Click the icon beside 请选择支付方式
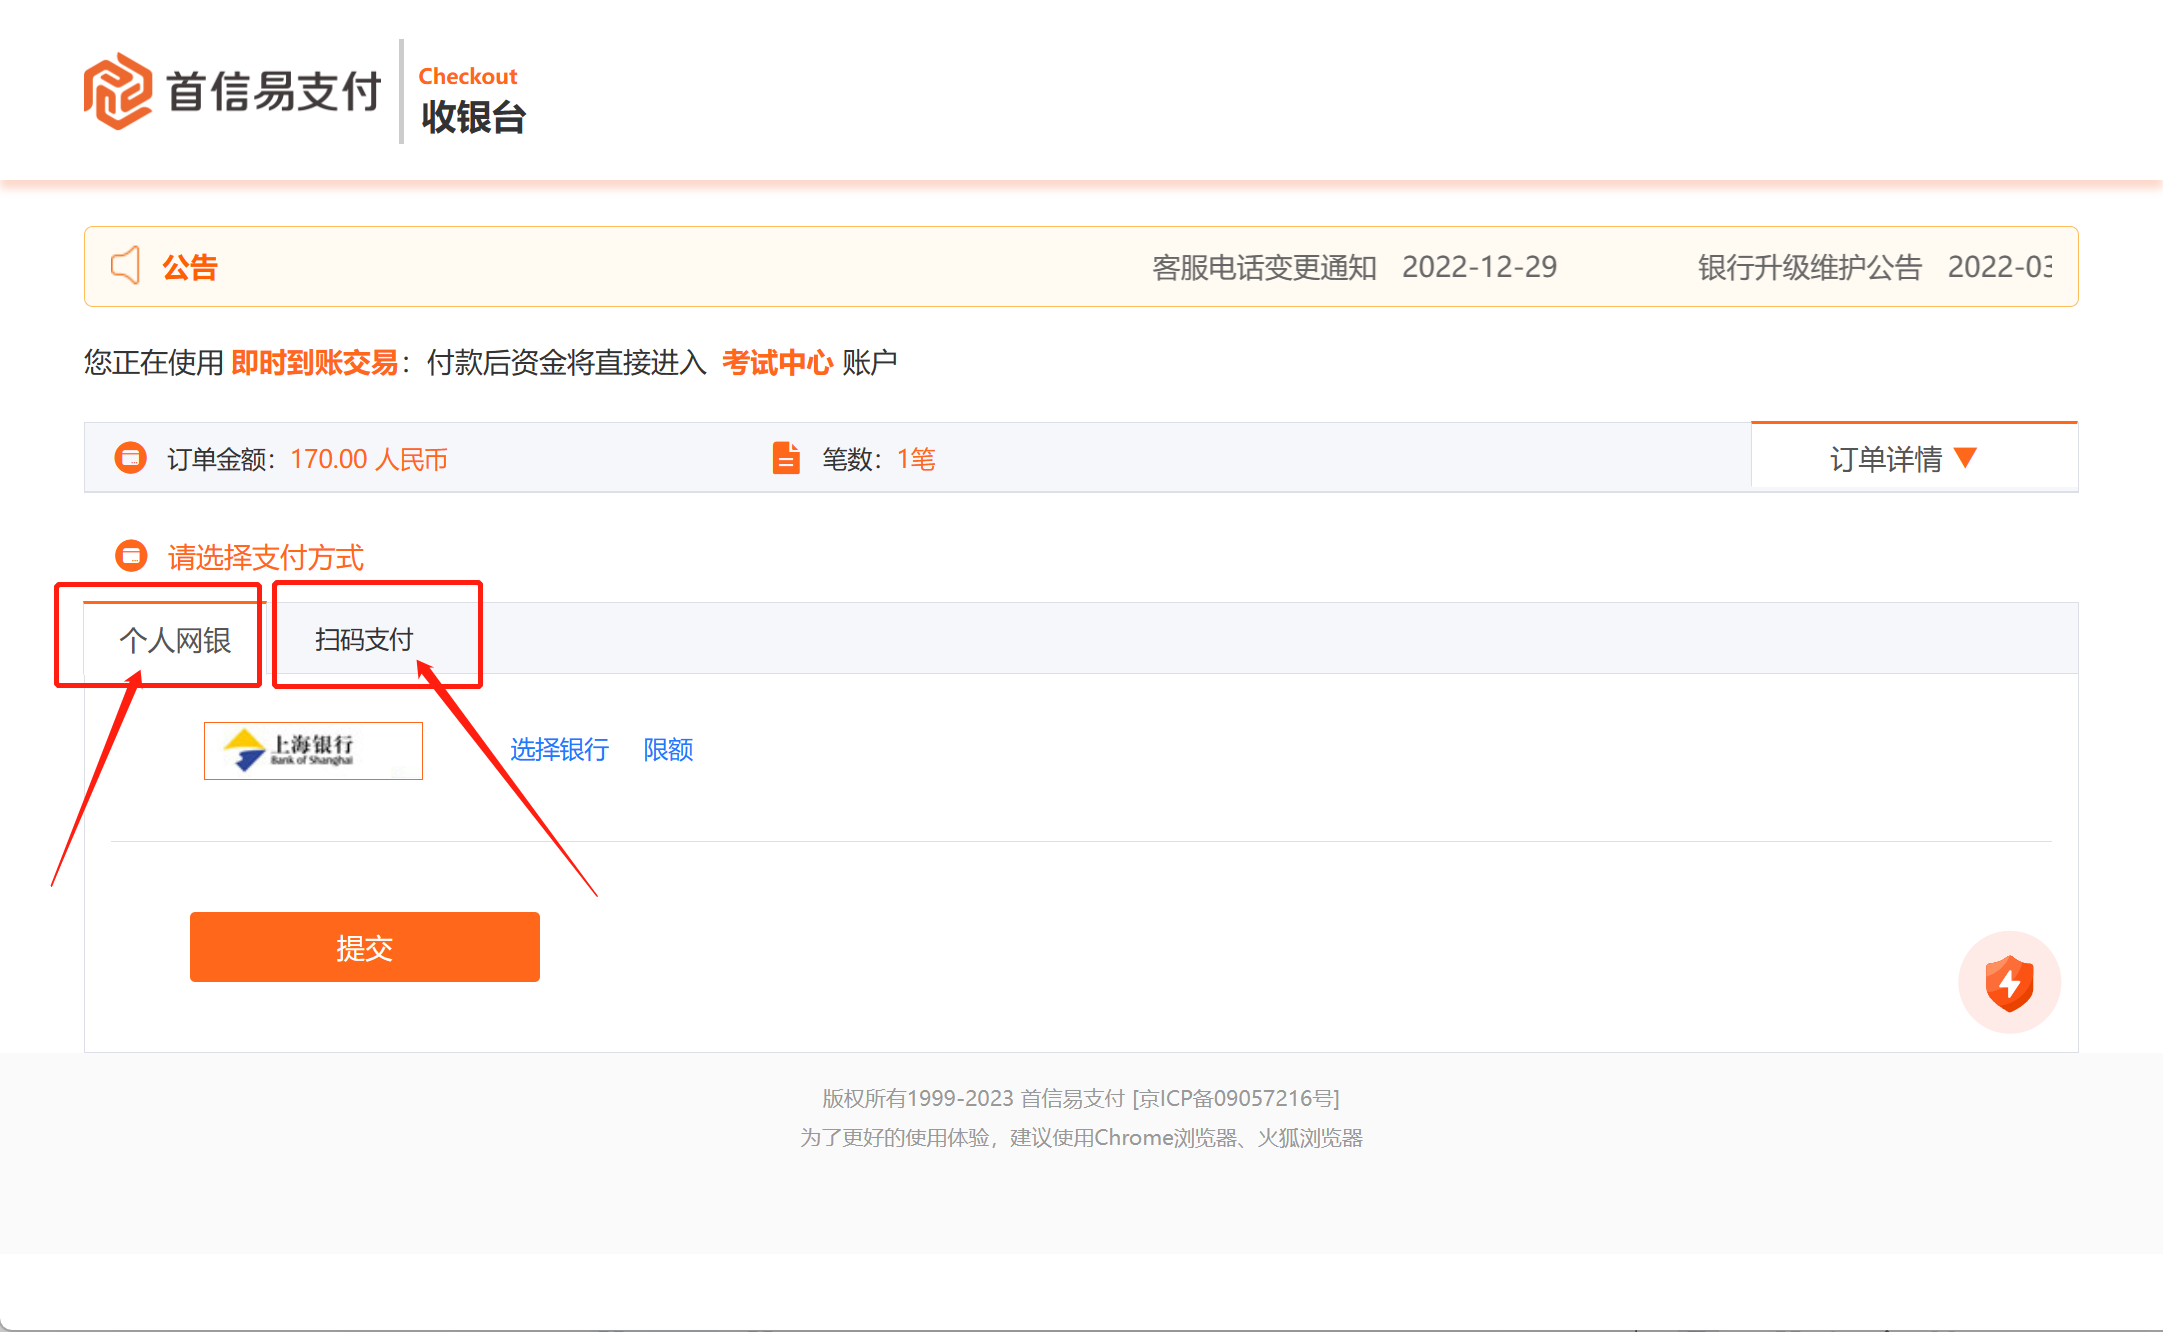The height and width of the screenshot is (1332, 2163). pos(131,555)
